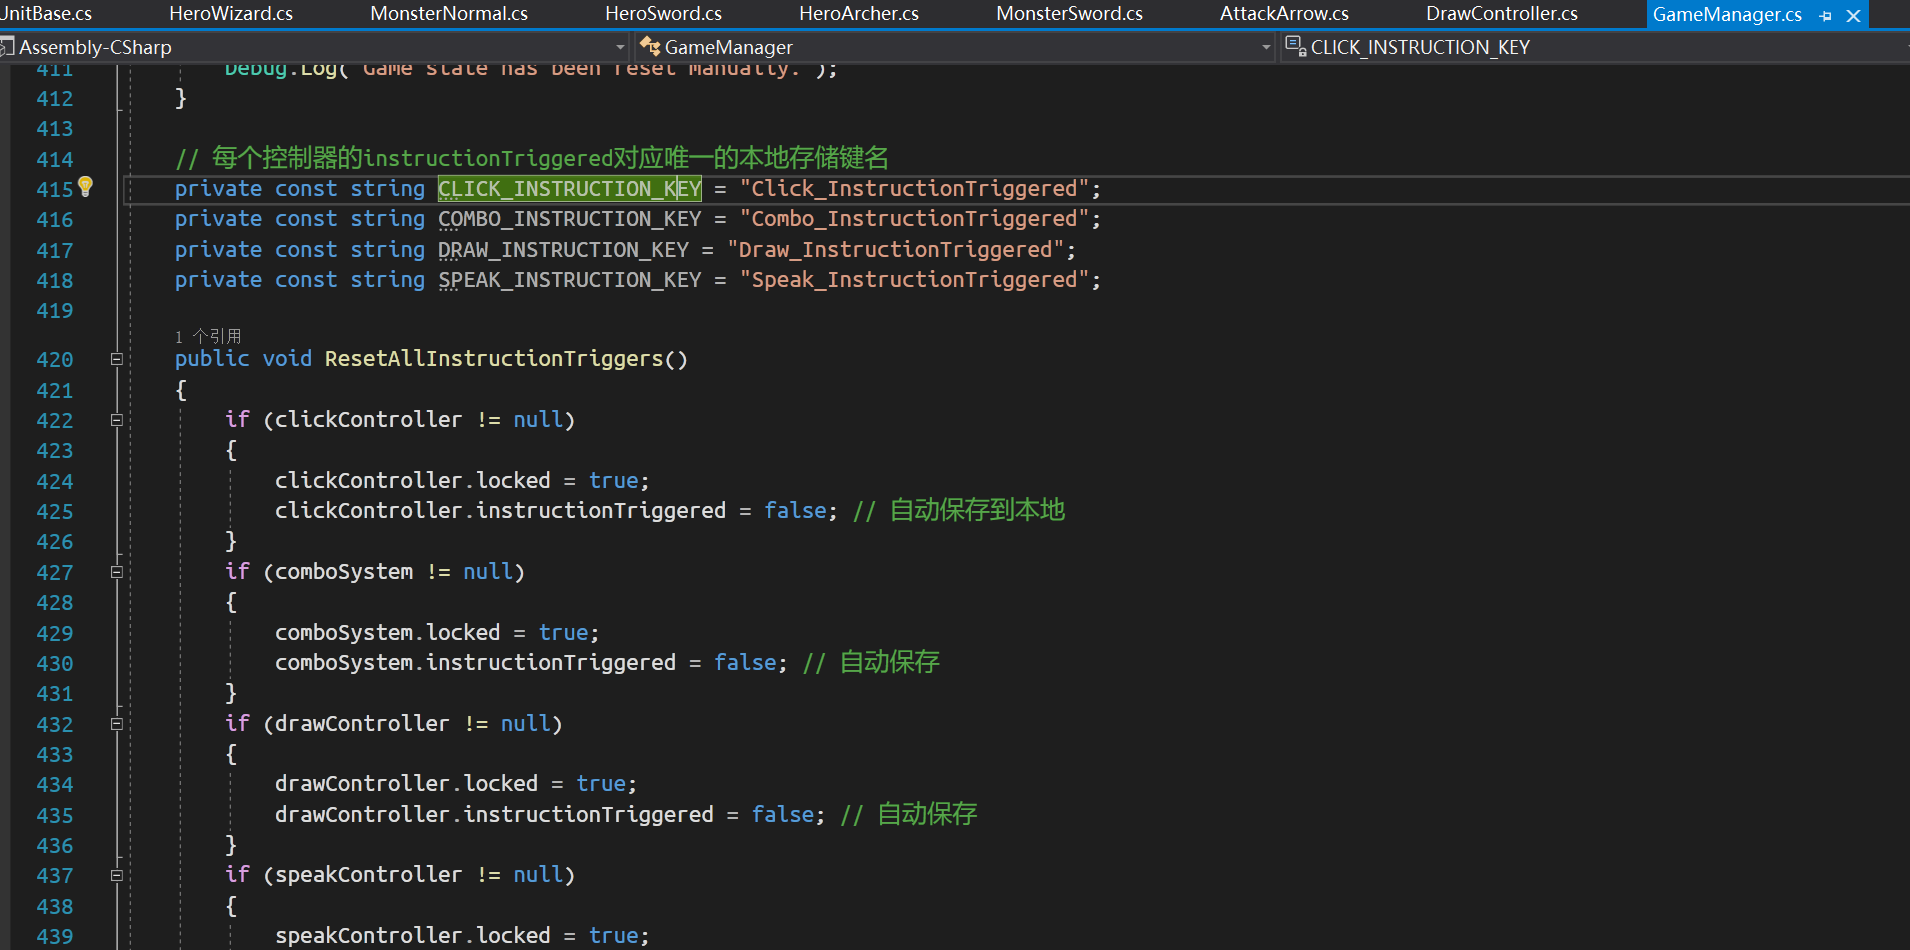This screenshot has width=1910, height=950.
Task: Click the "Speak_InstructionTriggered" string literal
Action: [914, 280]
